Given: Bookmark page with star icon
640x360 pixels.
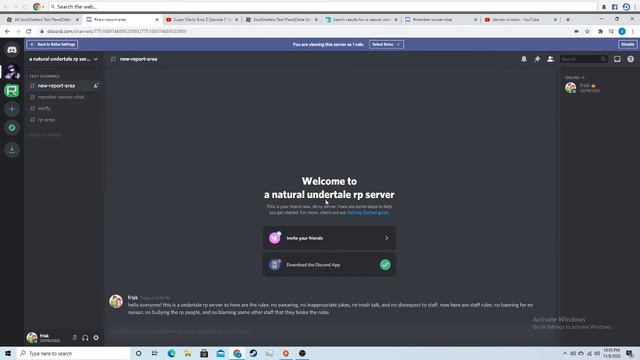Looking at the screenshot, I should tap(587, 31).
